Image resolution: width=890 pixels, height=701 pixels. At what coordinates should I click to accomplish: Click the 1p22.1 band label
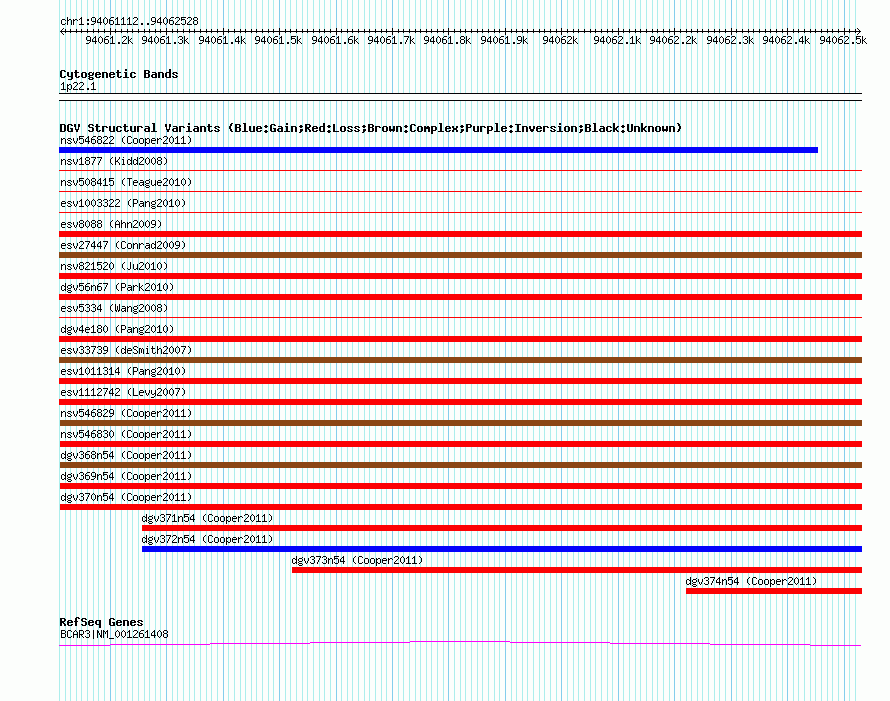(x=78, y=86)
